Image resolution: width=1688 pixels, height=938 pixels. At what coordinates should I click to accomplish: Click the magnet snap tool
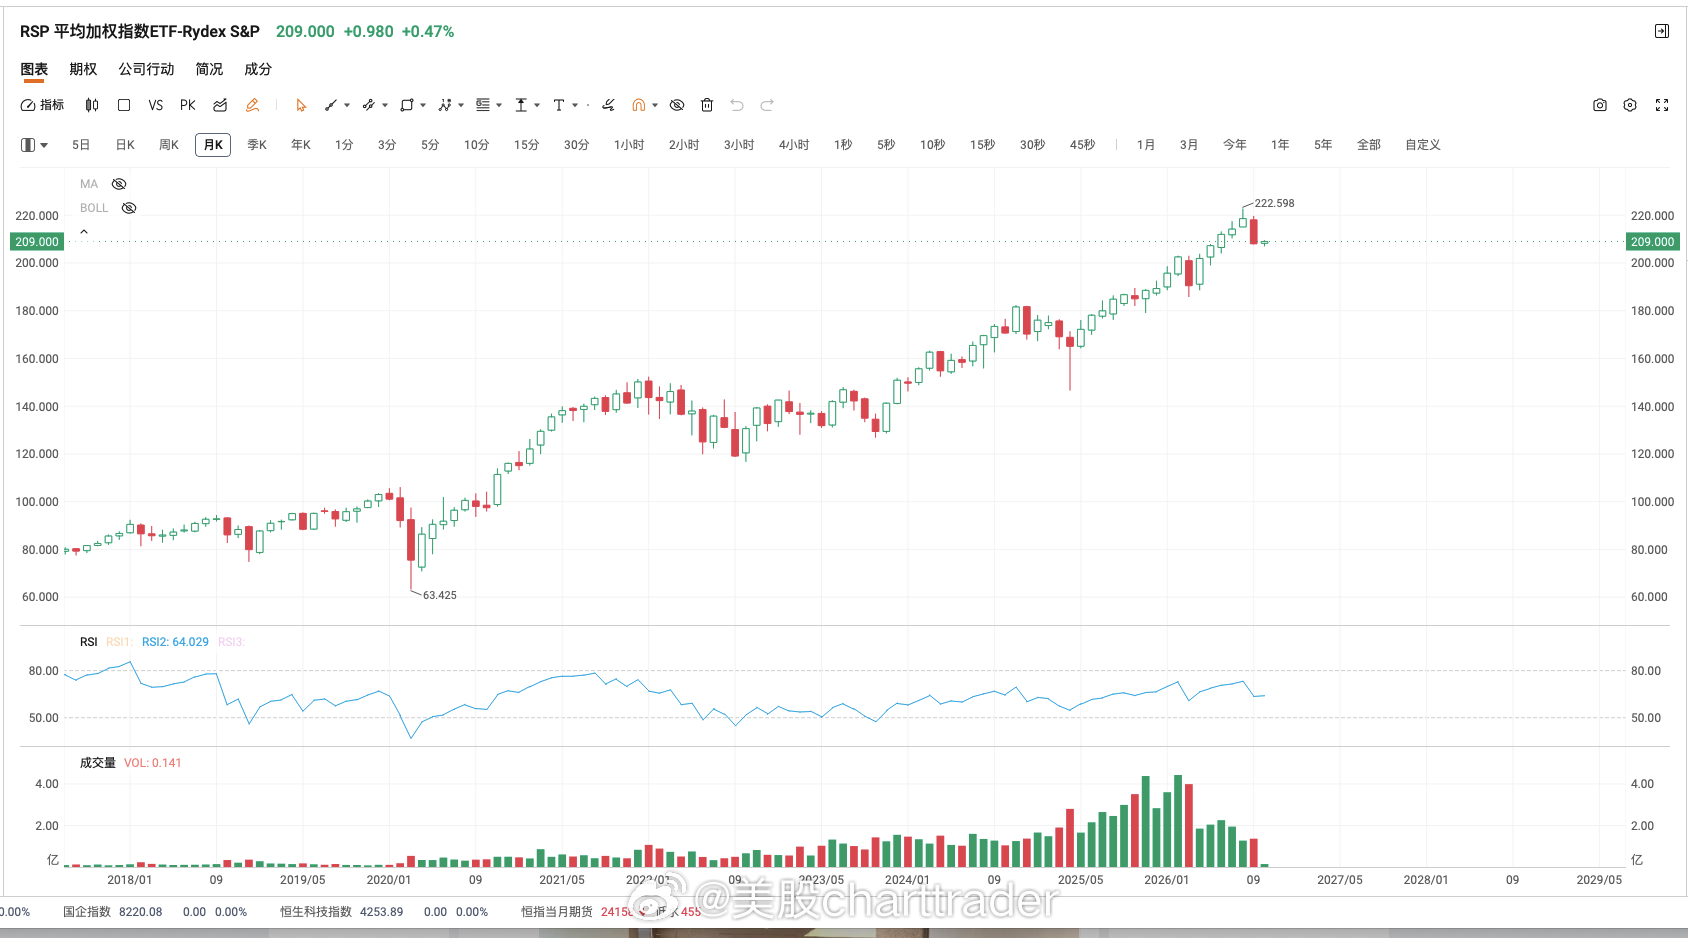pos(638,105)
